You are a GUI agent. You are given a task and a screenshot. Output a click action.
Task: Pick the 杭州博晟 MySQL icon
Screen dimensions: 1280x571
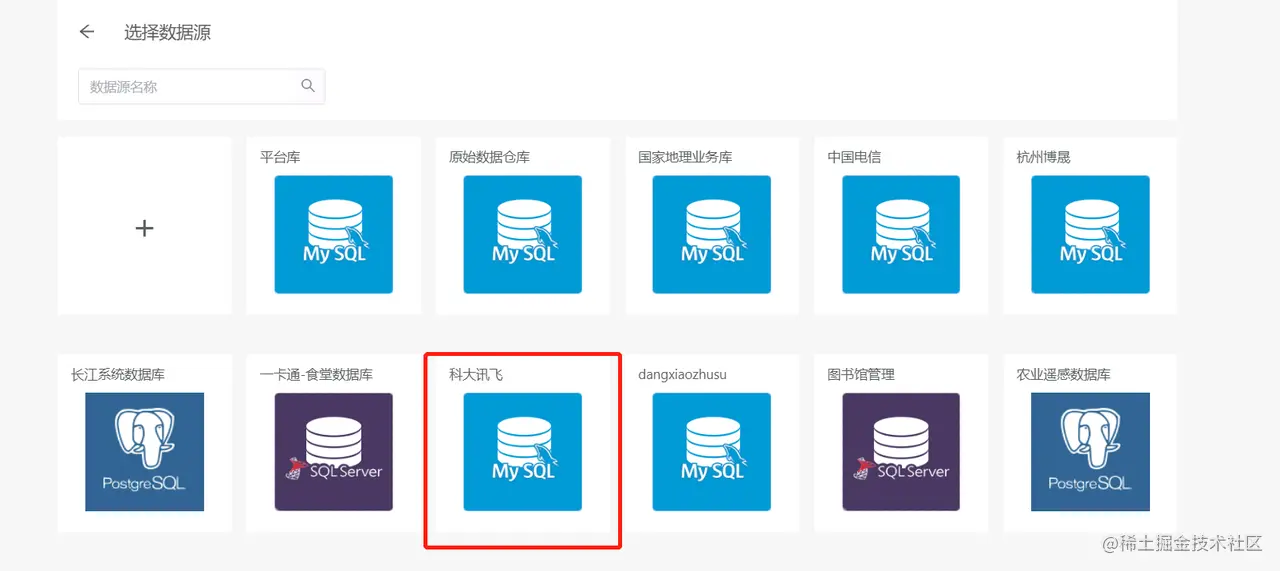(1091, 235)
